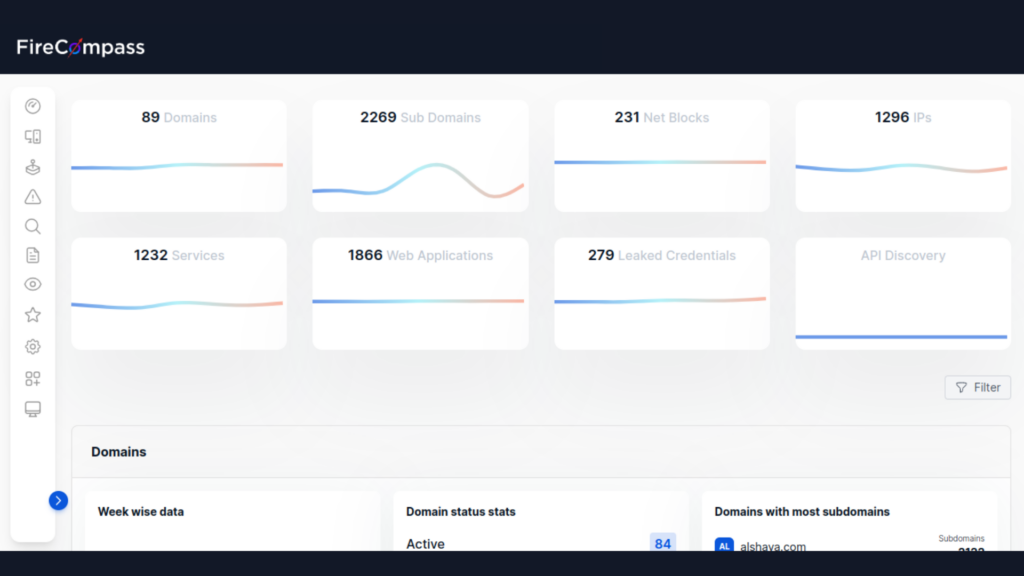This screenshot has width=1024, height=576.
Task: Select the favorites star icon
Action: pos(32,314)
